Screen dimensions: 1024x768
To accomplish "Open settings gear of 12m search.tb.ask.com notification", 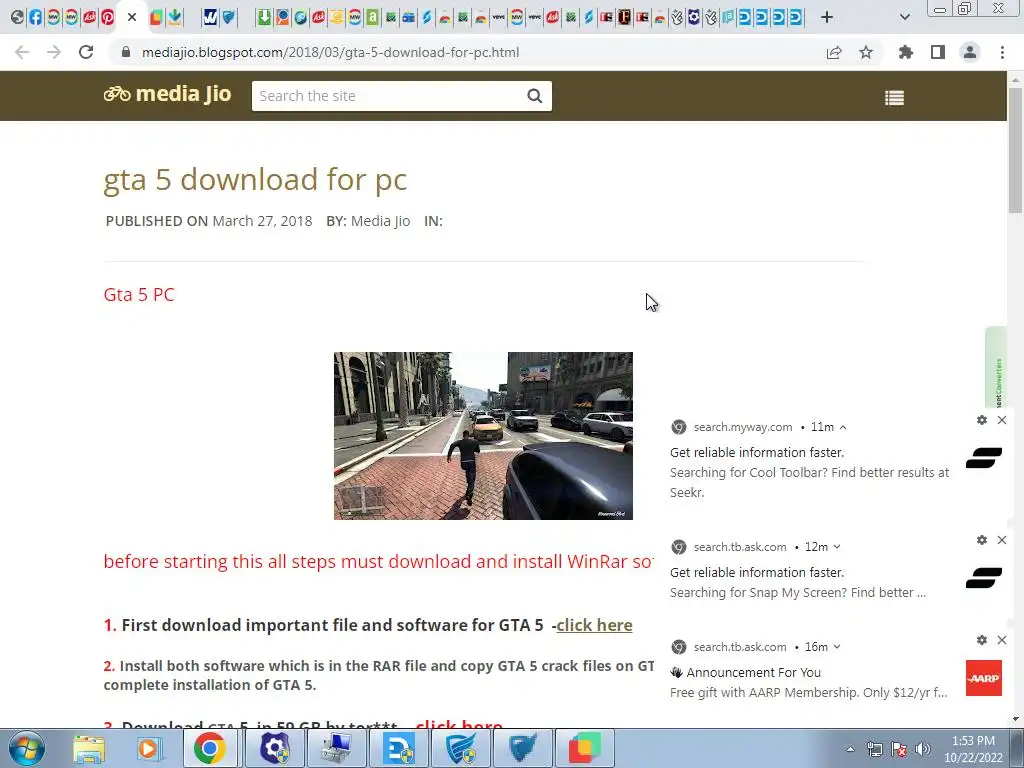I will [982, 540].
